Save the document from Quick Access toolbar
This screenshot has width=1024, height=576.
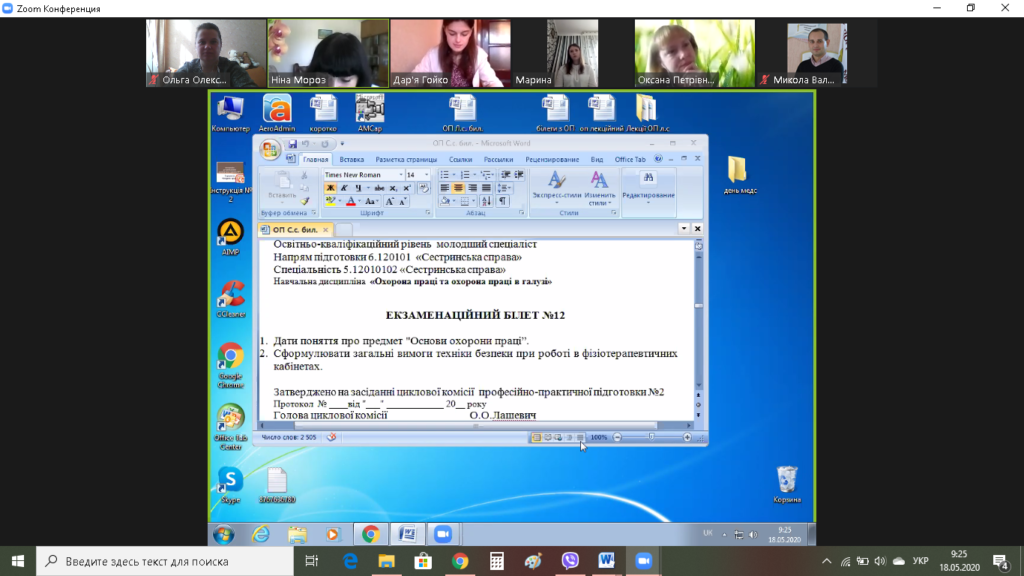point(292,144)
